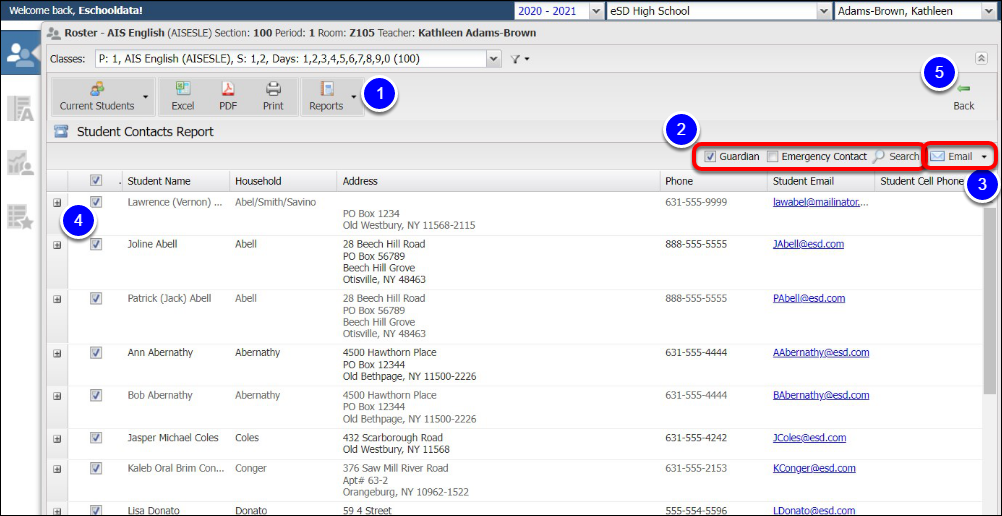Uncheck Joline Abell row checkbox
The height and width of the screenshot is (516, 1002).
click(96, 244)
